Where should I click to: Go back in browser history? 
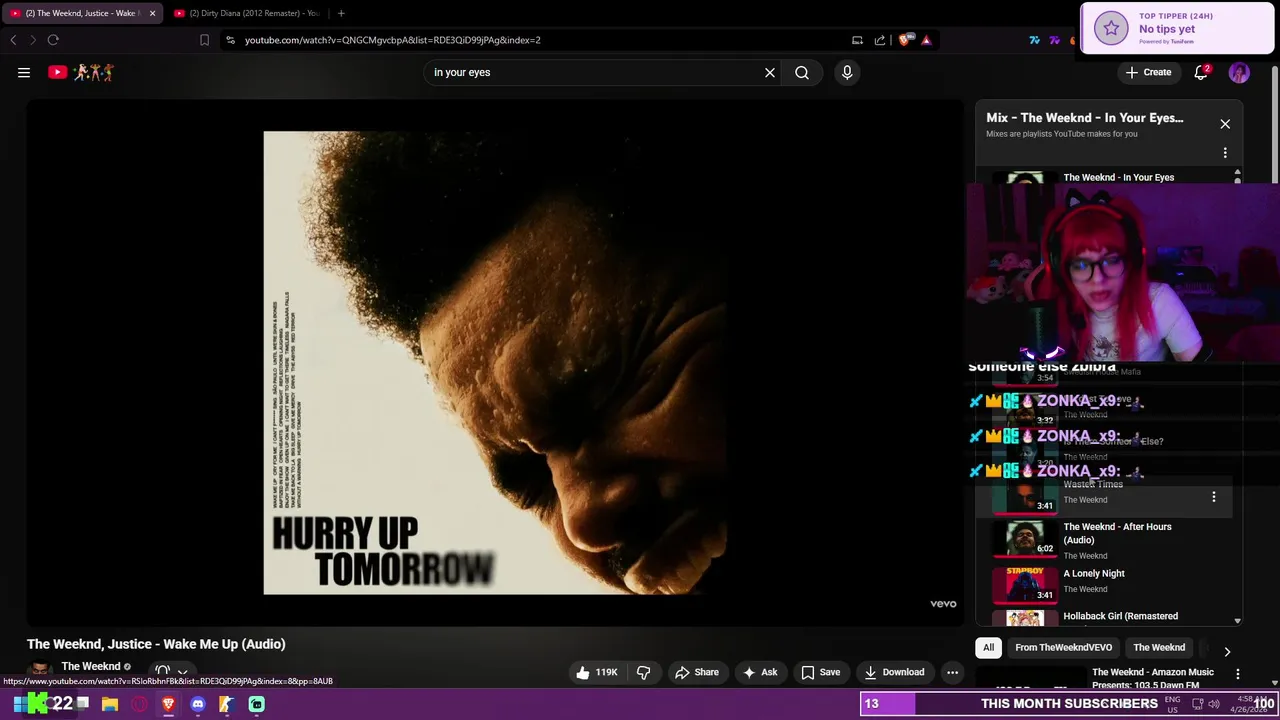click(x=13, y=40)
